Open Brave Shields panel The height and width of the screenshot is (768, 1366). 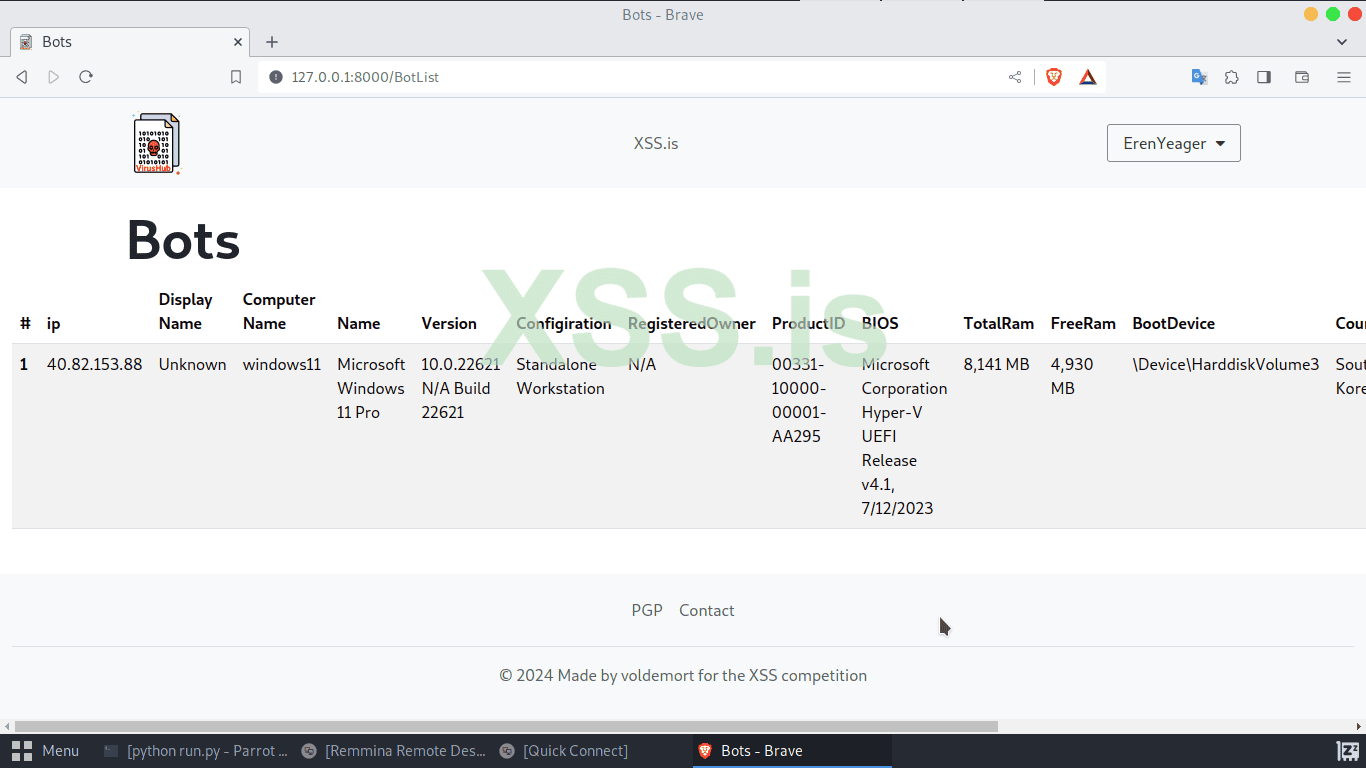click(x=1053, y=76)
